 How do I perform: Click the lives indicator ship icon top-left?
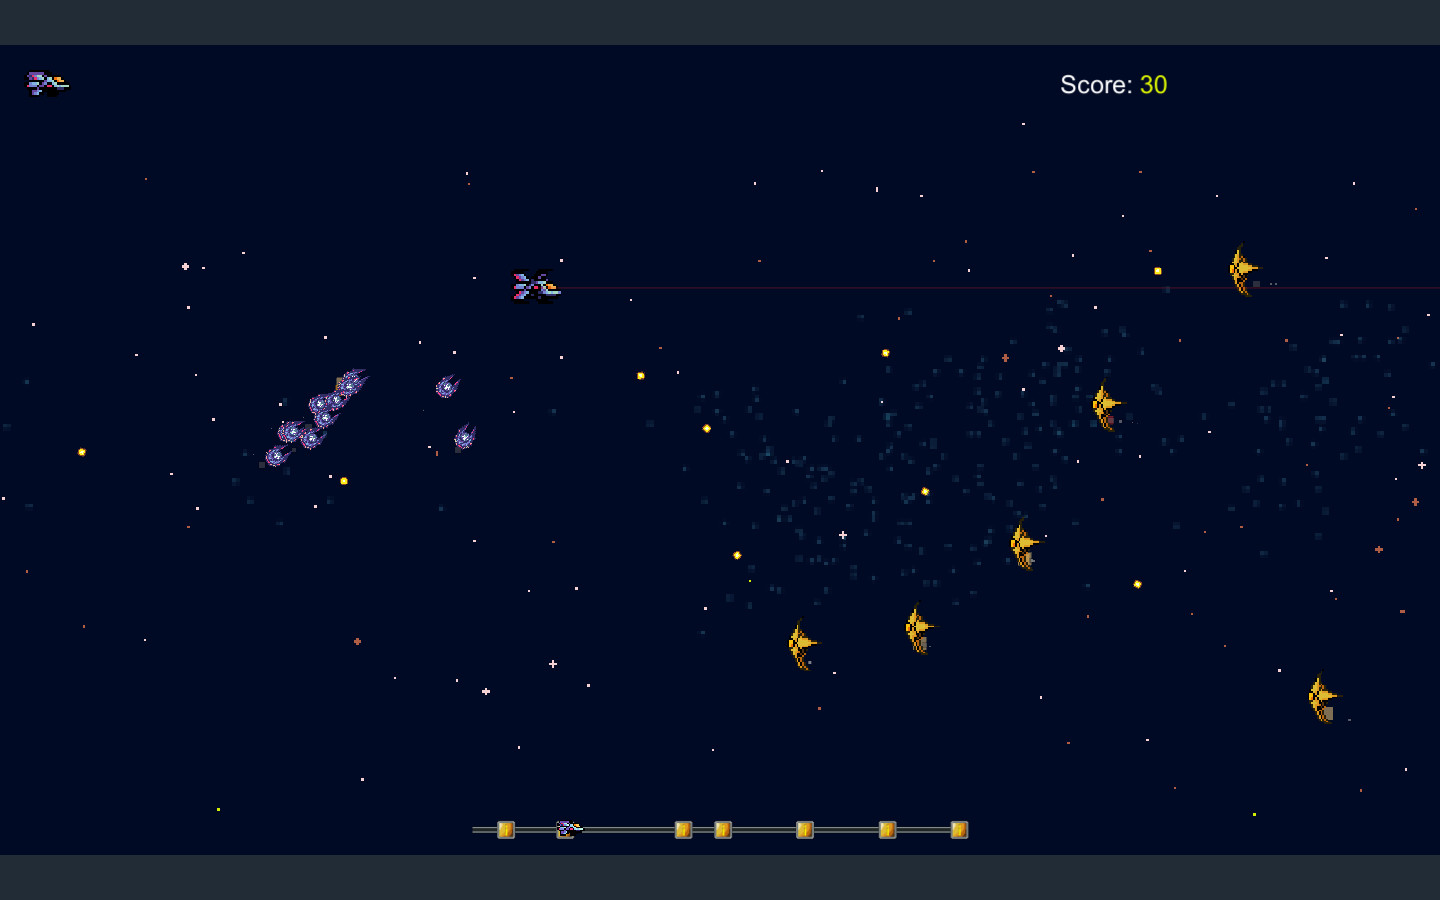click(x=47, y=82)
